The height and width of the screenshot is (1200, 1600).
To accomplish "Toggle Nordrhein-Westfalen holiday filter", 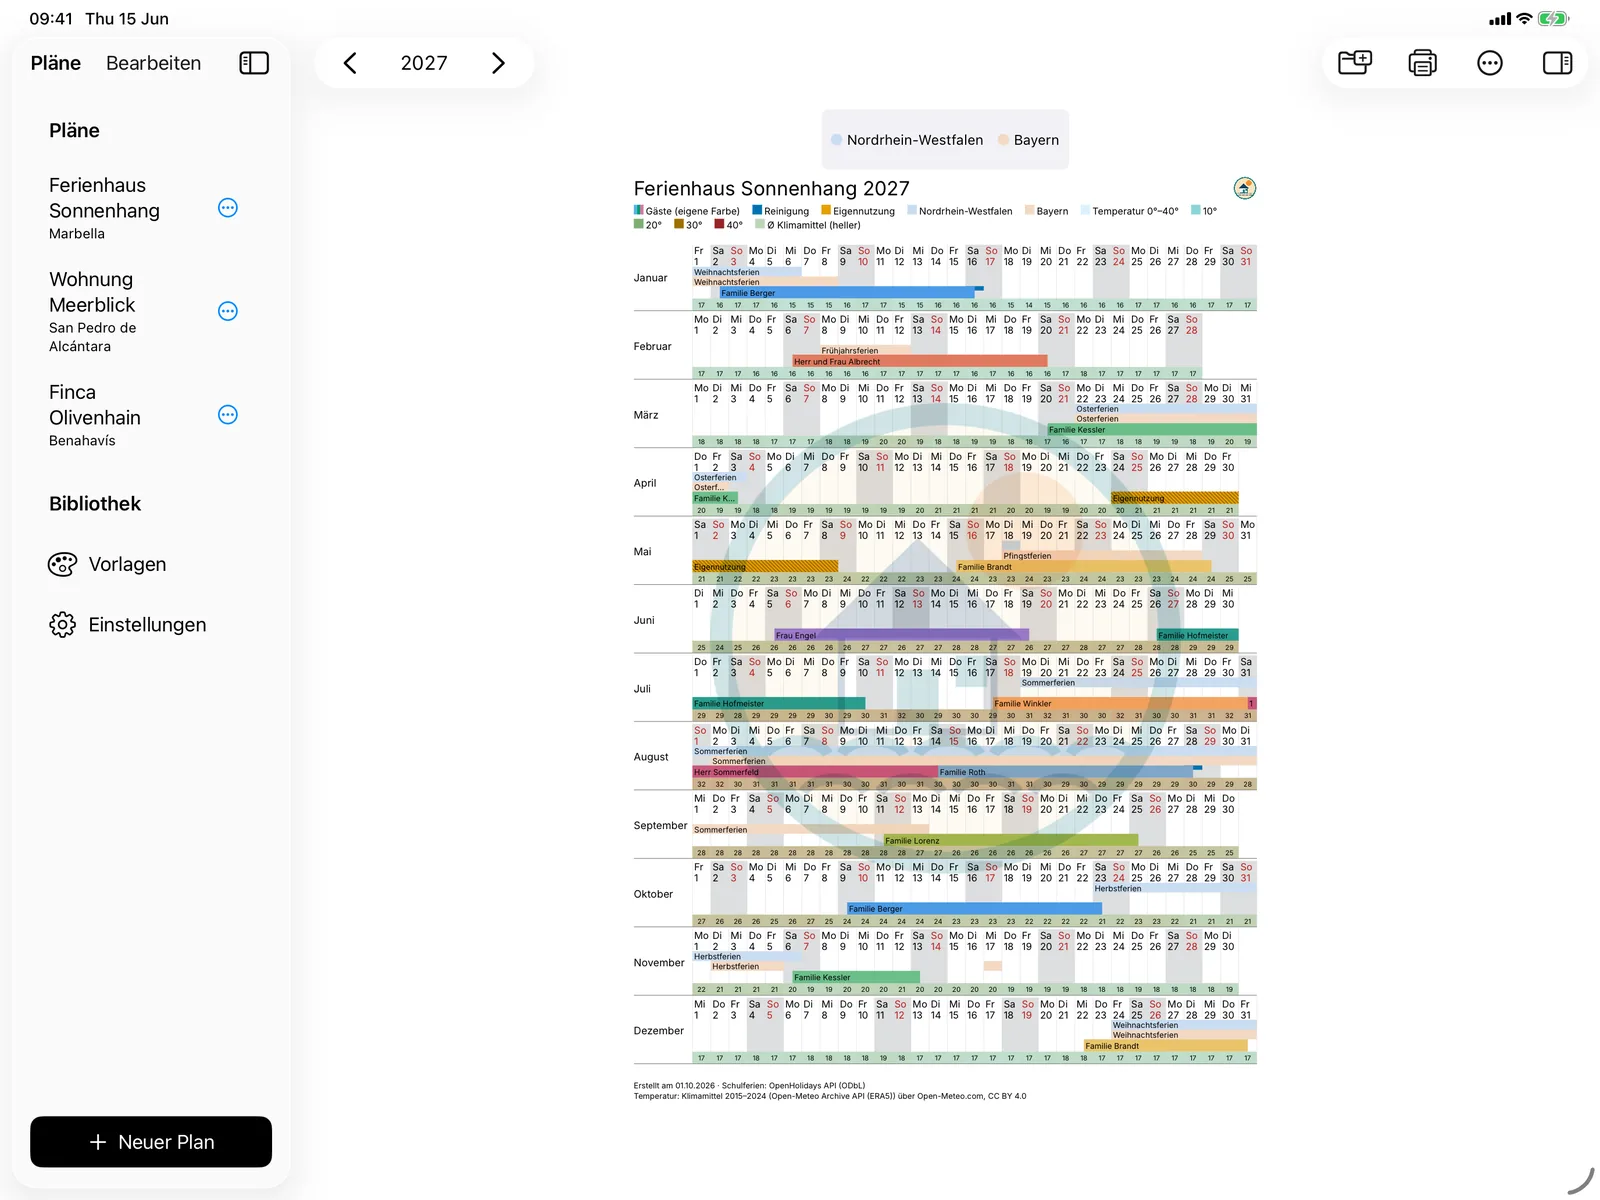I will pyautogui.click(x=907, y=140).
